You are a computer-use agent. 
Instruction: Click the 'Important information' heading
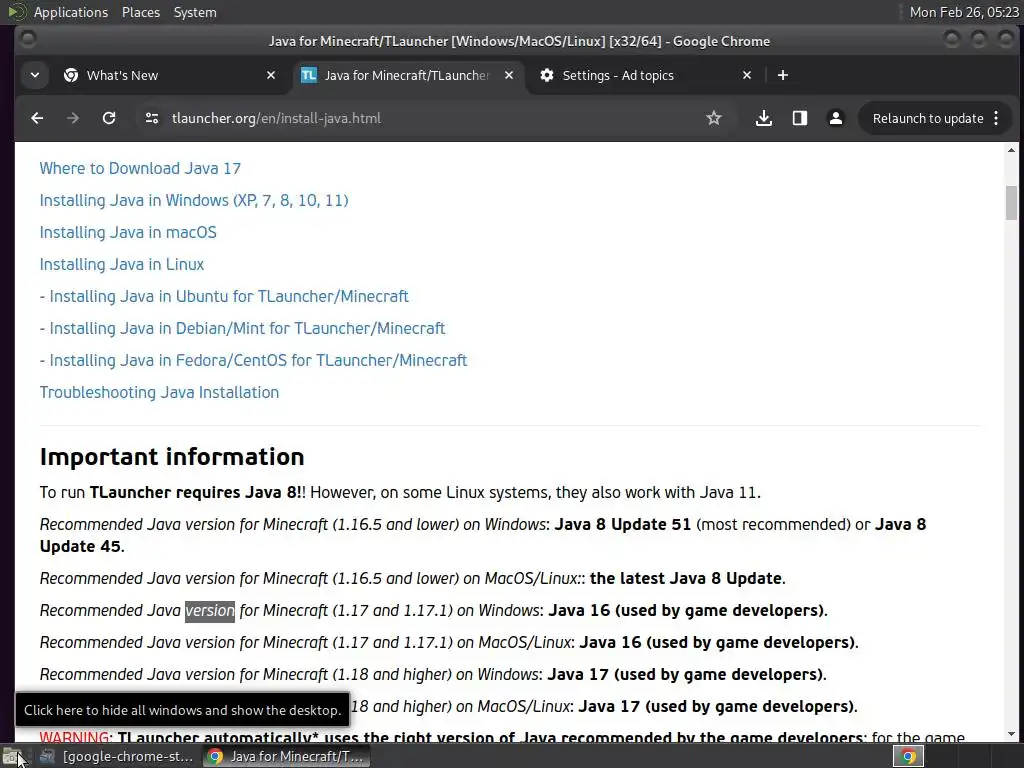pyautogui.click(x=172, y=456)
